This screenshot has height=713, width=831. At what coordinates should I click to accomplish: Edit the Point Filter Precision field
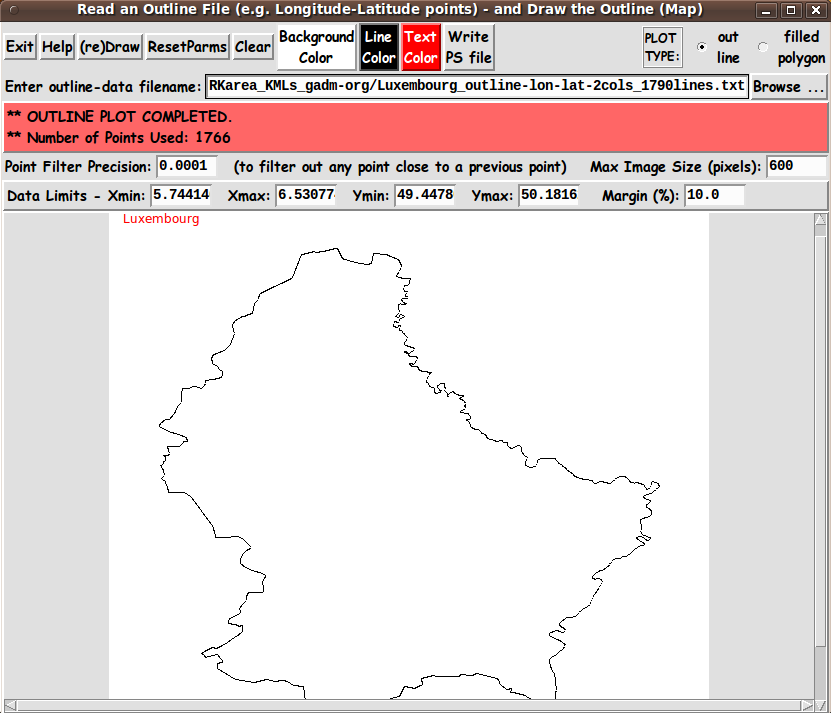187,166
